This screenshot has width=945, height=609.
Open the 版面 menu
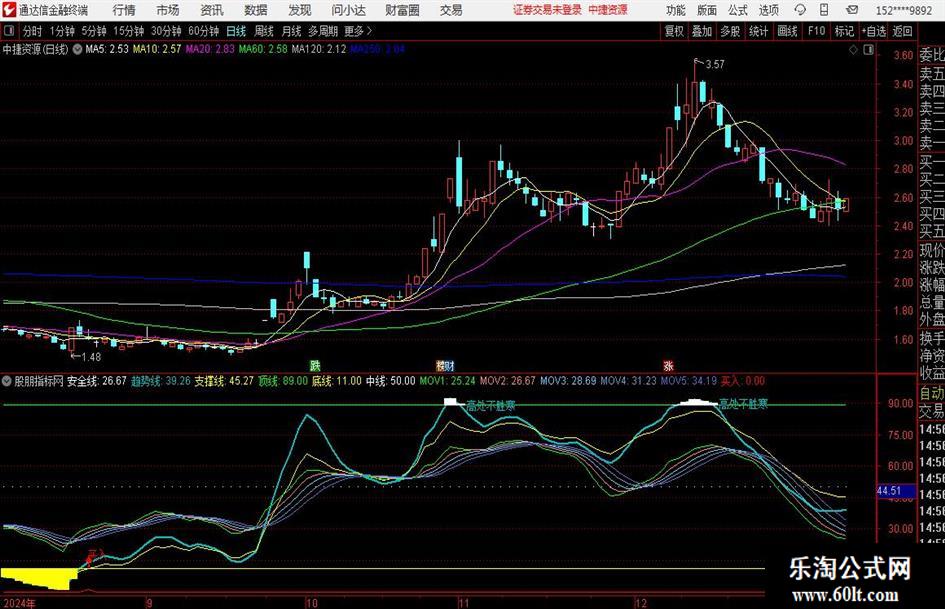(x=706, y=10)
